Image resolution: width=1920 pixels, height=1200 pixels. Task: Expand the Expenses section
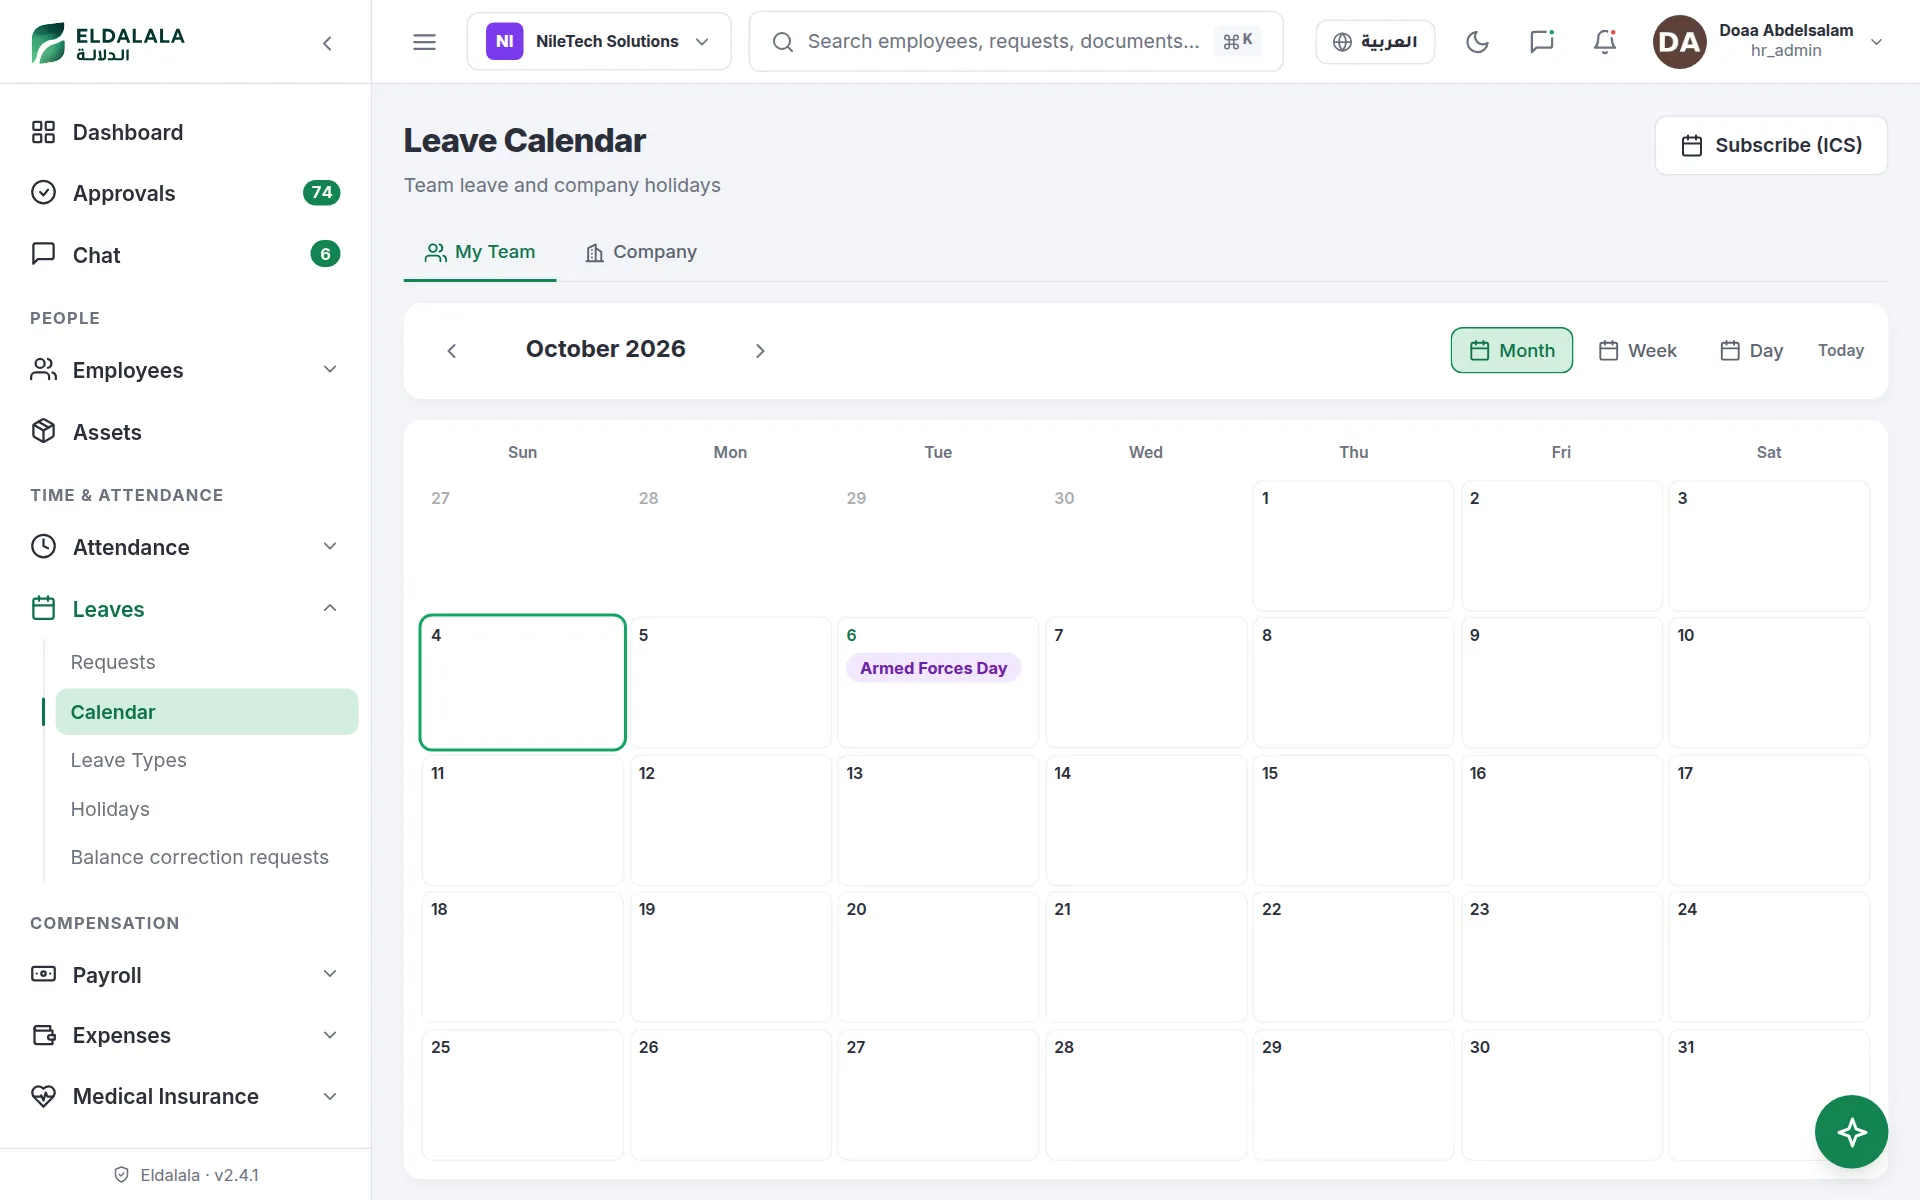coord(185,1035)
